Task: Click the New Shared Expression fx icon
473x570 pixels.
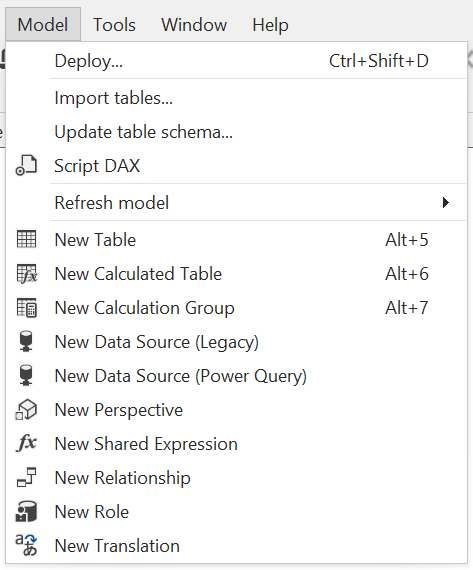Action: pos(27,443)
